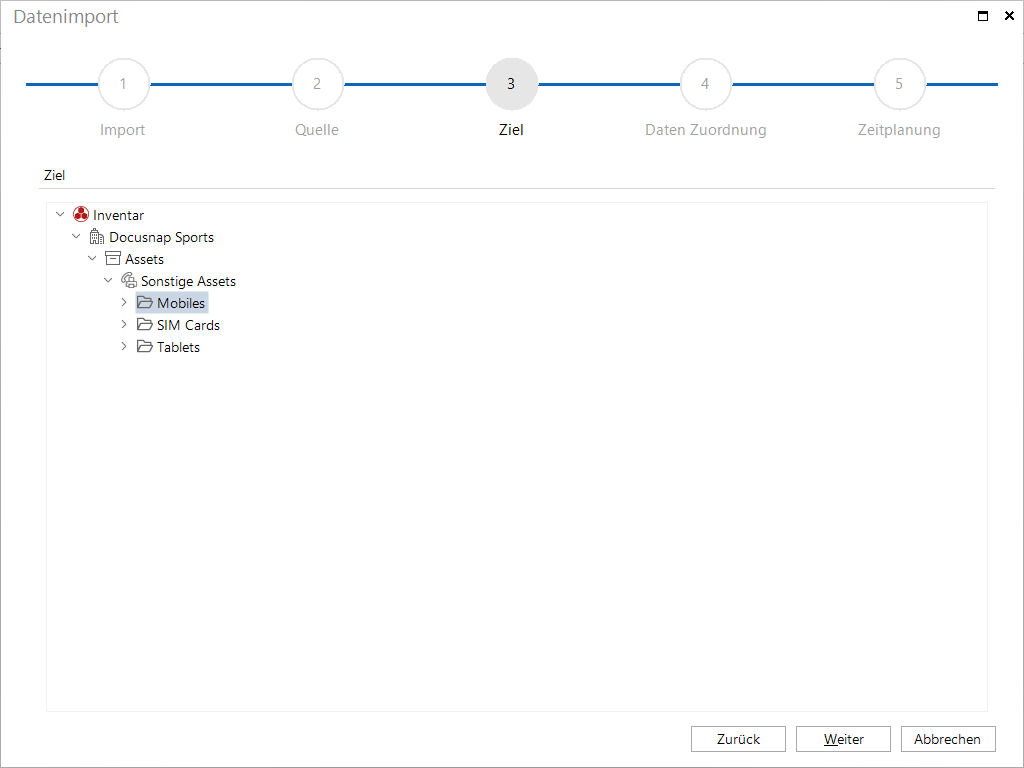Click the Zeitplanung step label
Image resolution: width=1024 pixels, height=768 pixels.
(899, 130)
